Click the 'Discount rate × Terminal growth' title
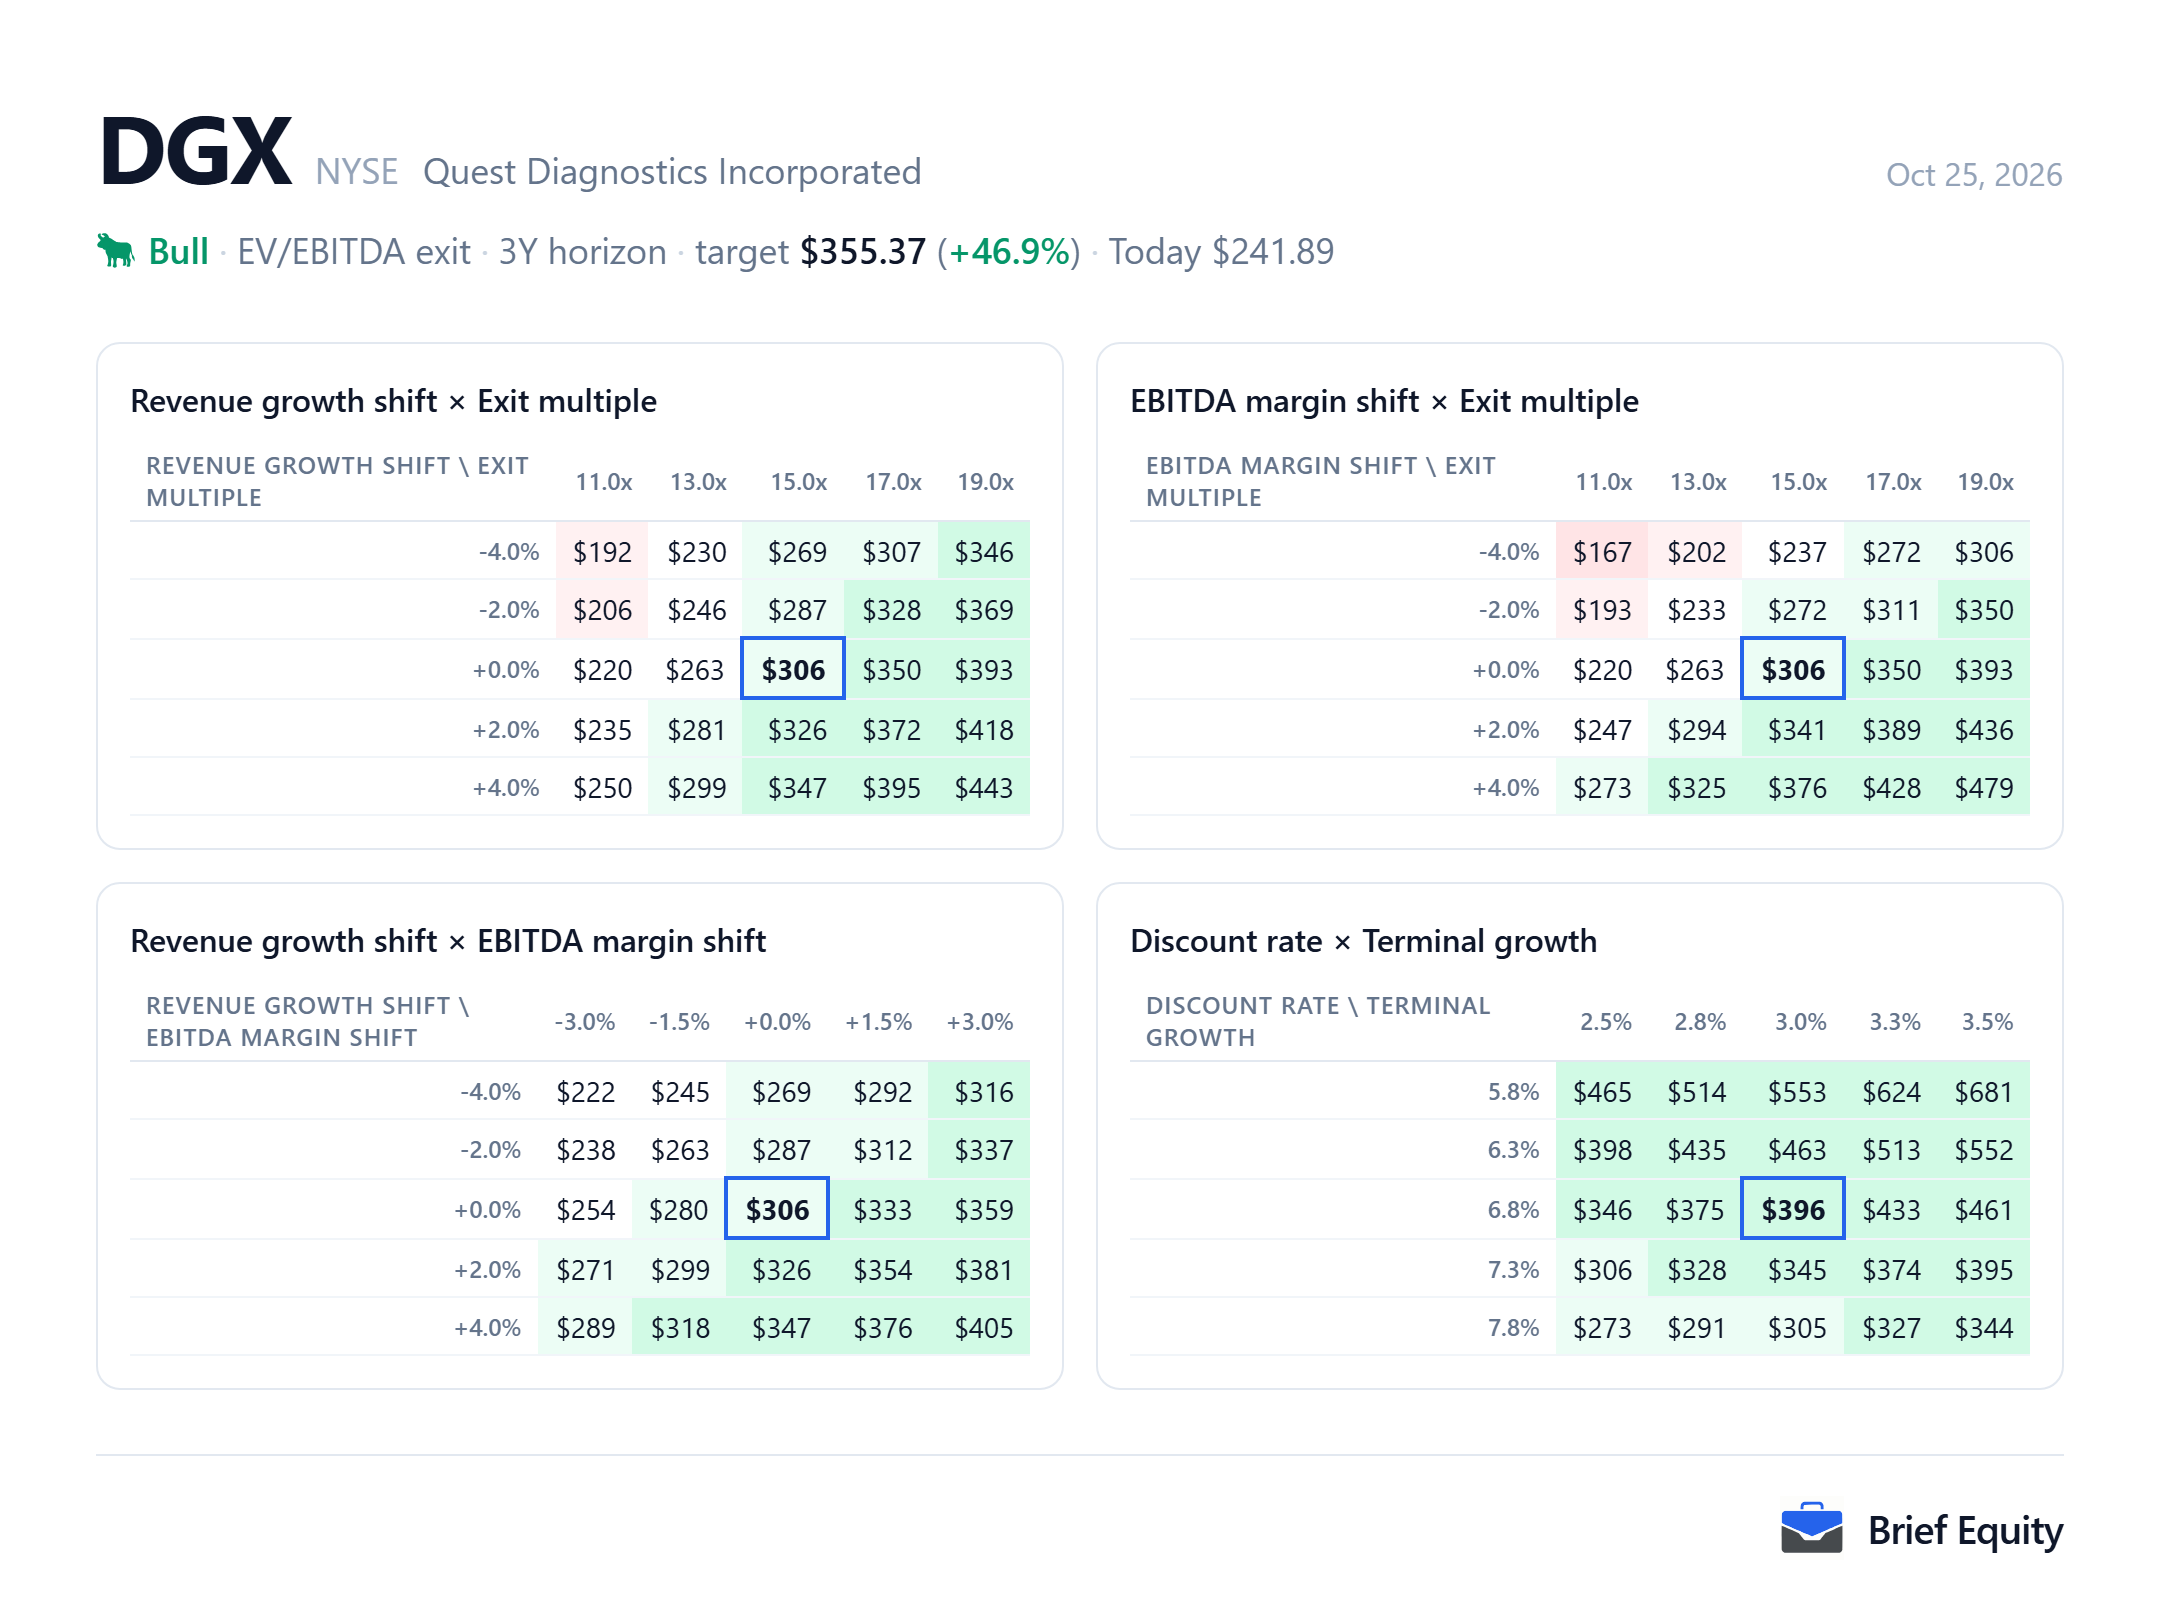 (1363, 941)
